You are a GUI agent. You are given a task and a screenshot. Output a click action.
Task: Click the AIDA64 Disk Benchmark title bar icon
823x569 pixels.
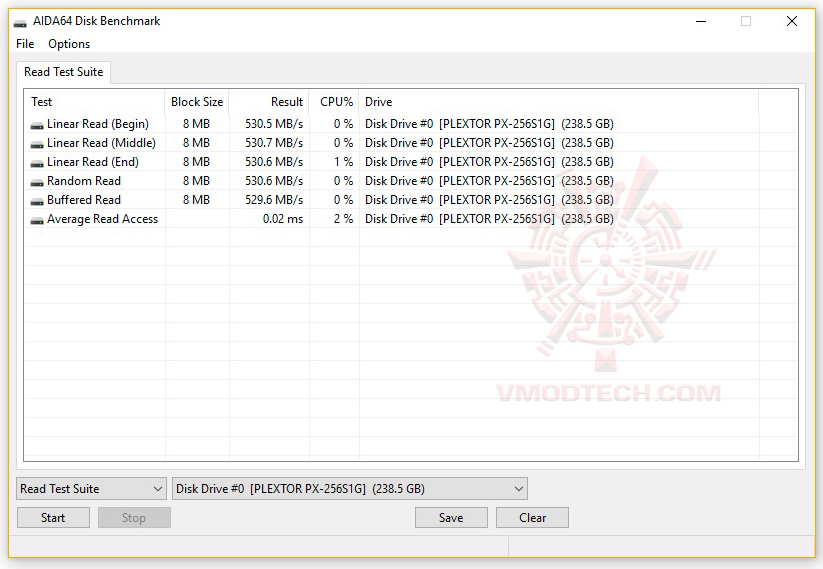(20, 23)
